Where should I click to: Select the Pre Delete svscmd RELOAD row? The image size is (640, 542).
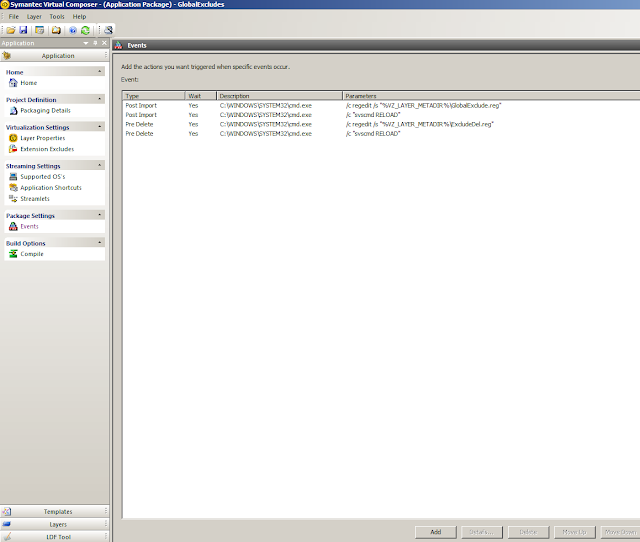[381, 134]
